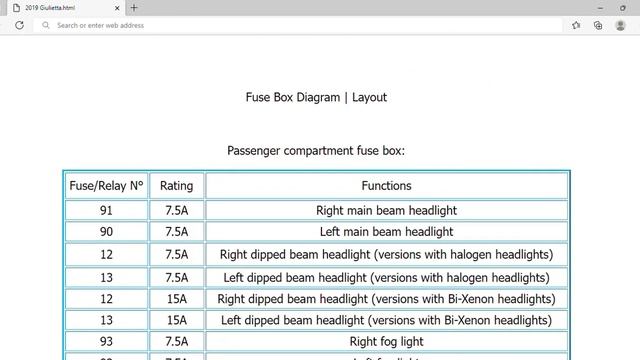640x360 pixels.
Task: Select Left dipped beam halogen headlights cell
Action: [x=387, y=278]
